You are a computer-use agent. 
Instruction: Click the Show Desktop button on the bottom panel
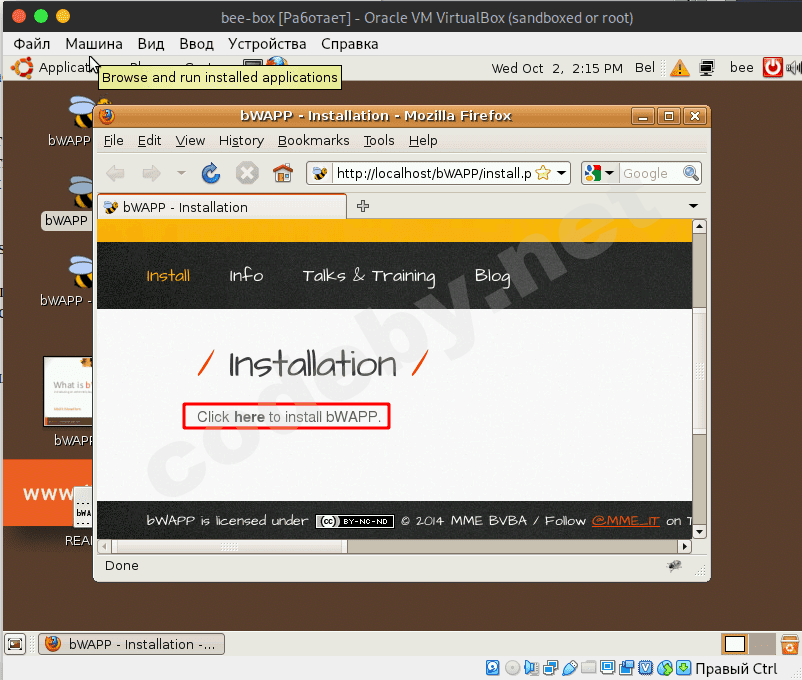15,644
